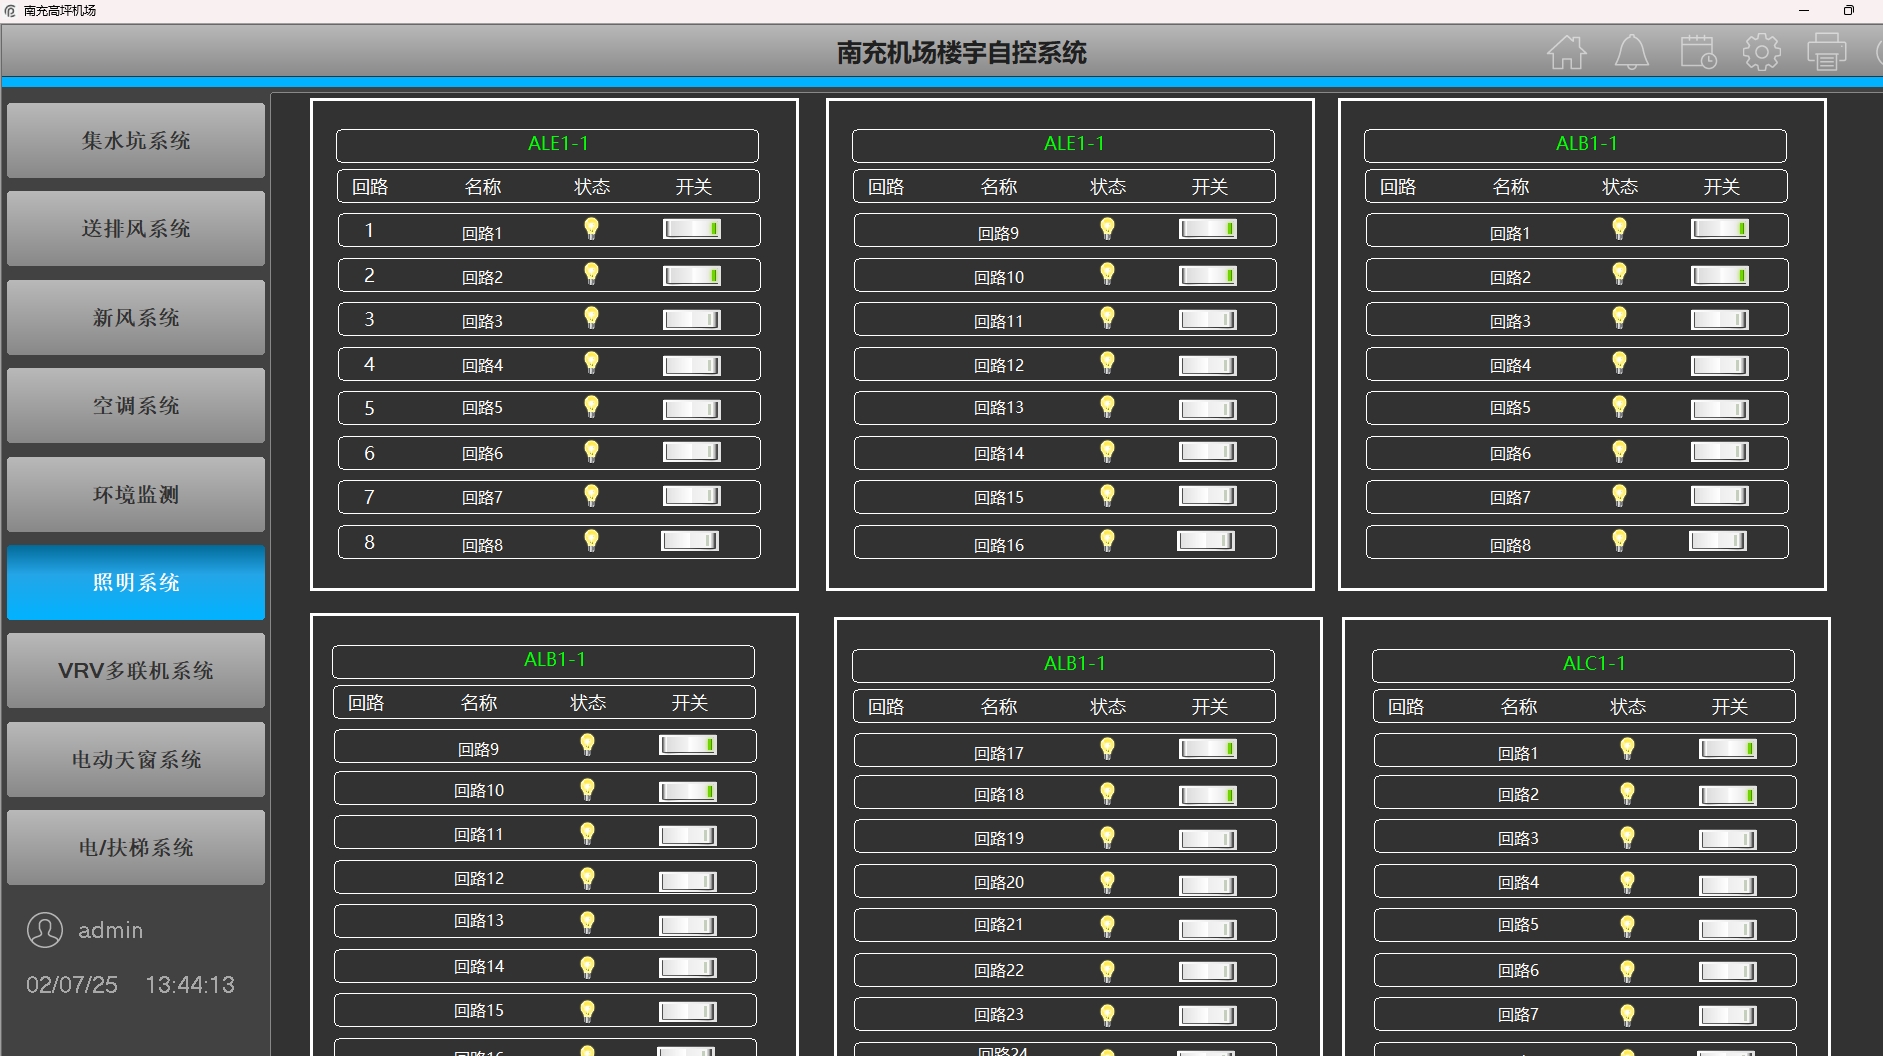Viewport: 1883px width, 1056px height.
Task: Toggle the 回路1 switch in ALC1-1 panel
Action: point(1727,749)
